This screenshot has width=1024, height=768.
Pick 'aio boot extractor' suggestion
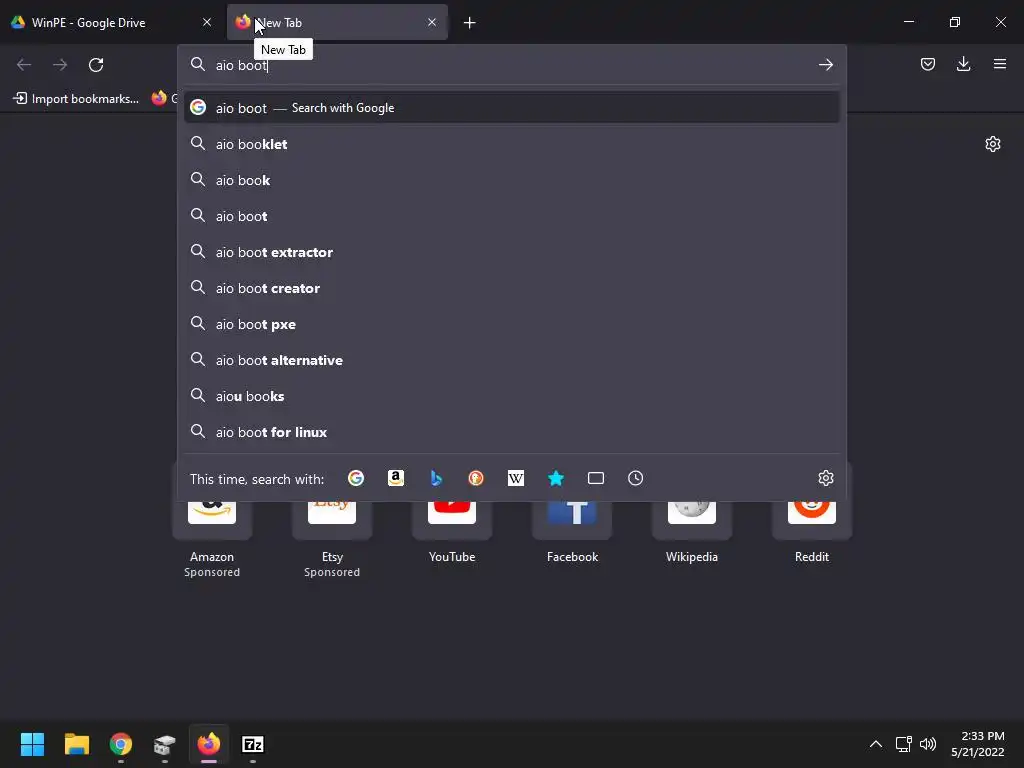pos(511,252)
